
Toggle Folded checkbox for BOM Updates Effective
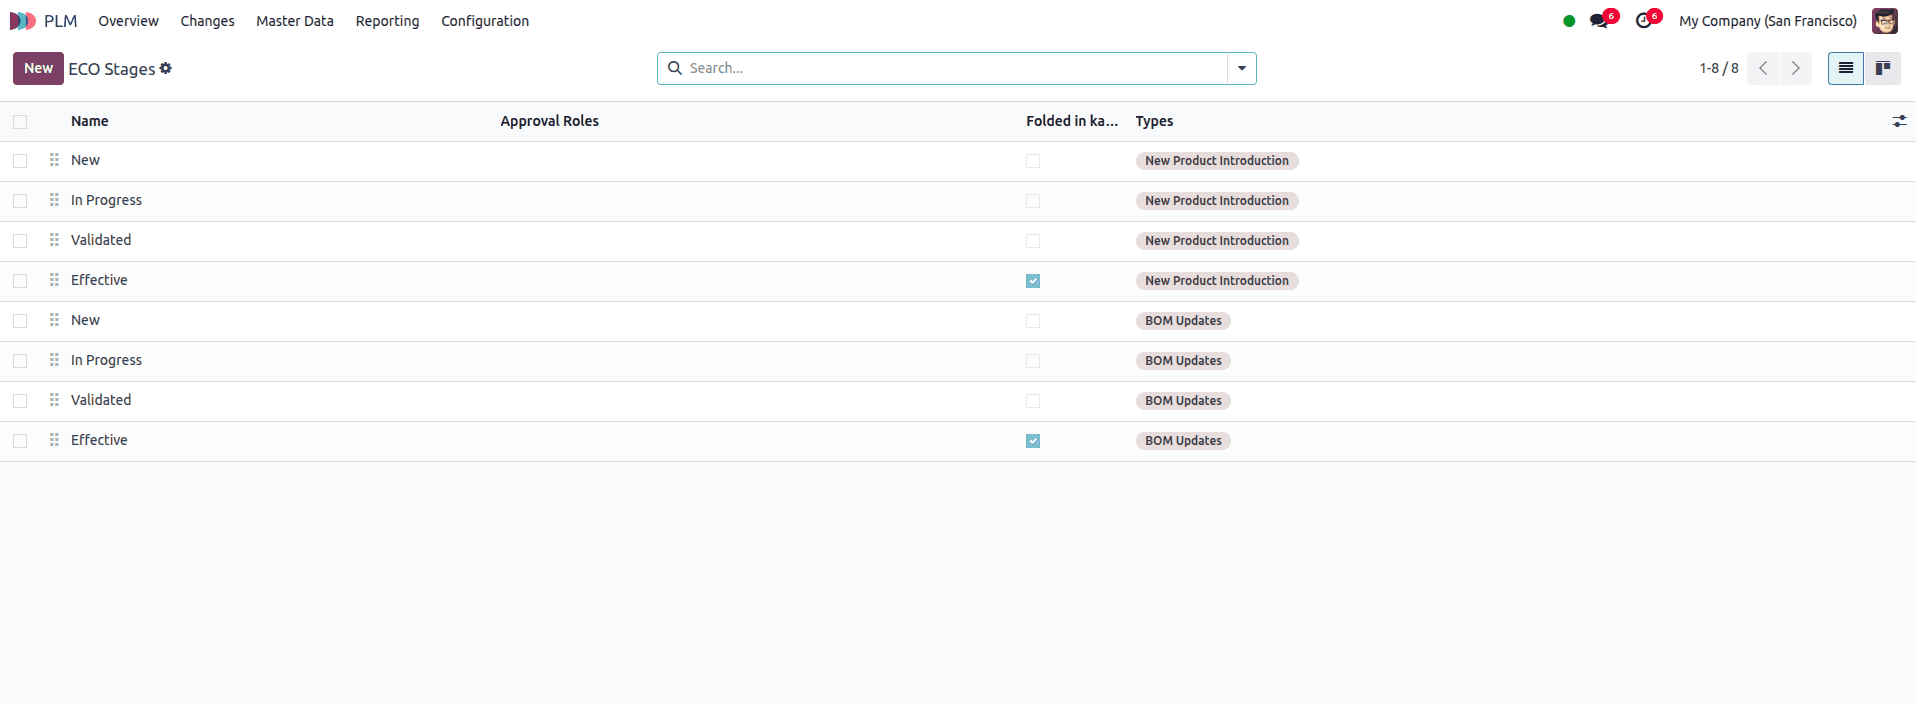pyautogui.click(x=1033, y=441)
